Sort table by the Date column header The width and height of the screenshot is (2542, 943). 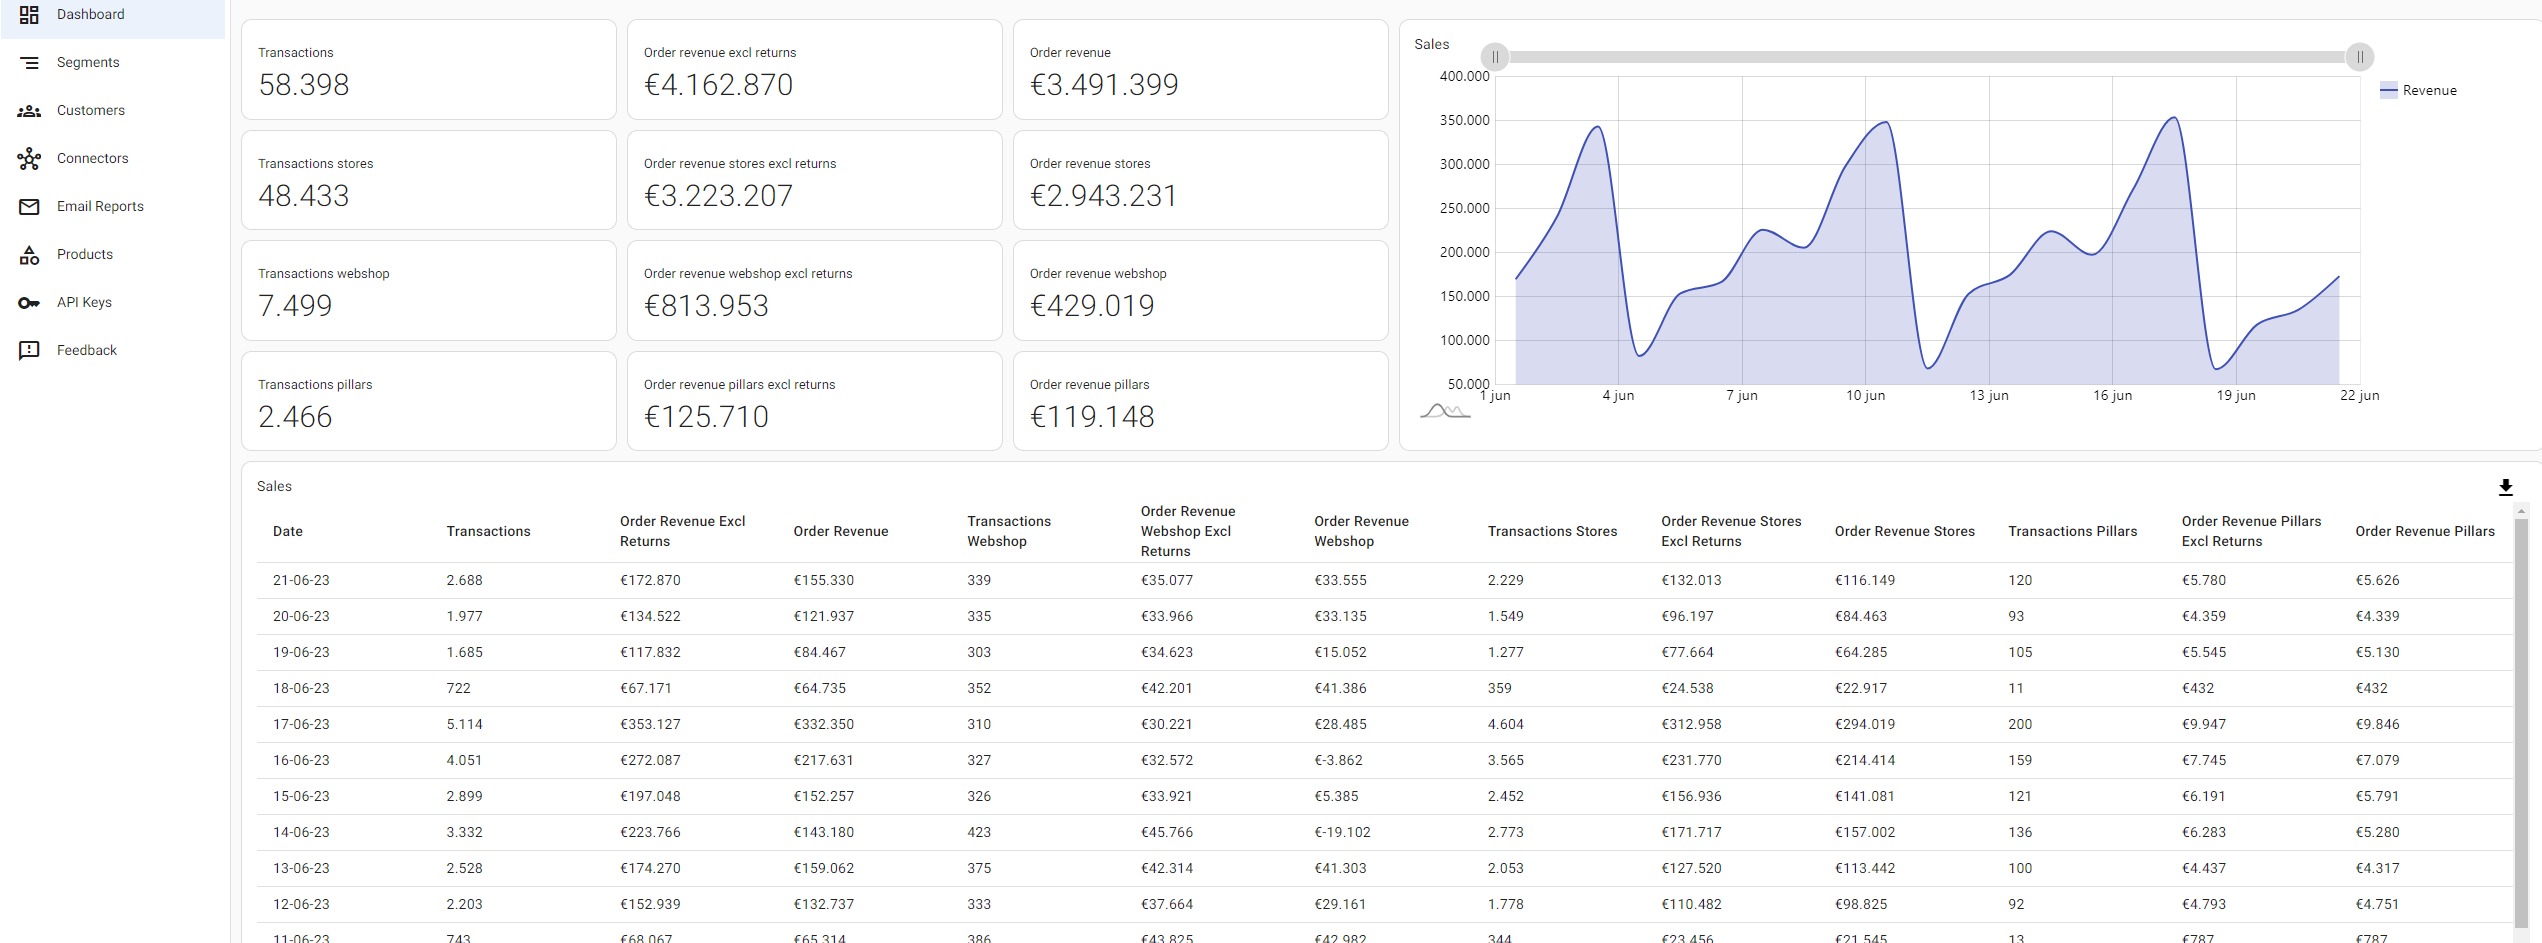coord(288,531)
